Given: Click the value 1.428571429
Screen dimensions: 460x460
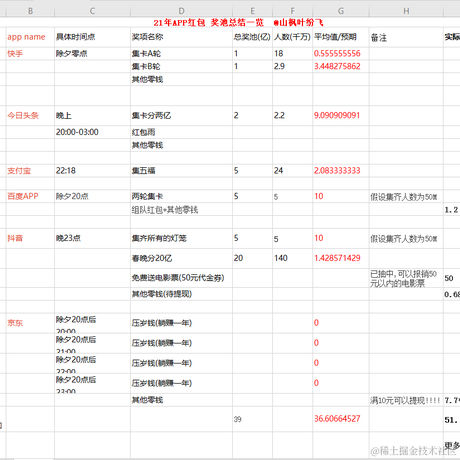Looking at the screenshot, I should pyautogui.click(x=337, y=258).
